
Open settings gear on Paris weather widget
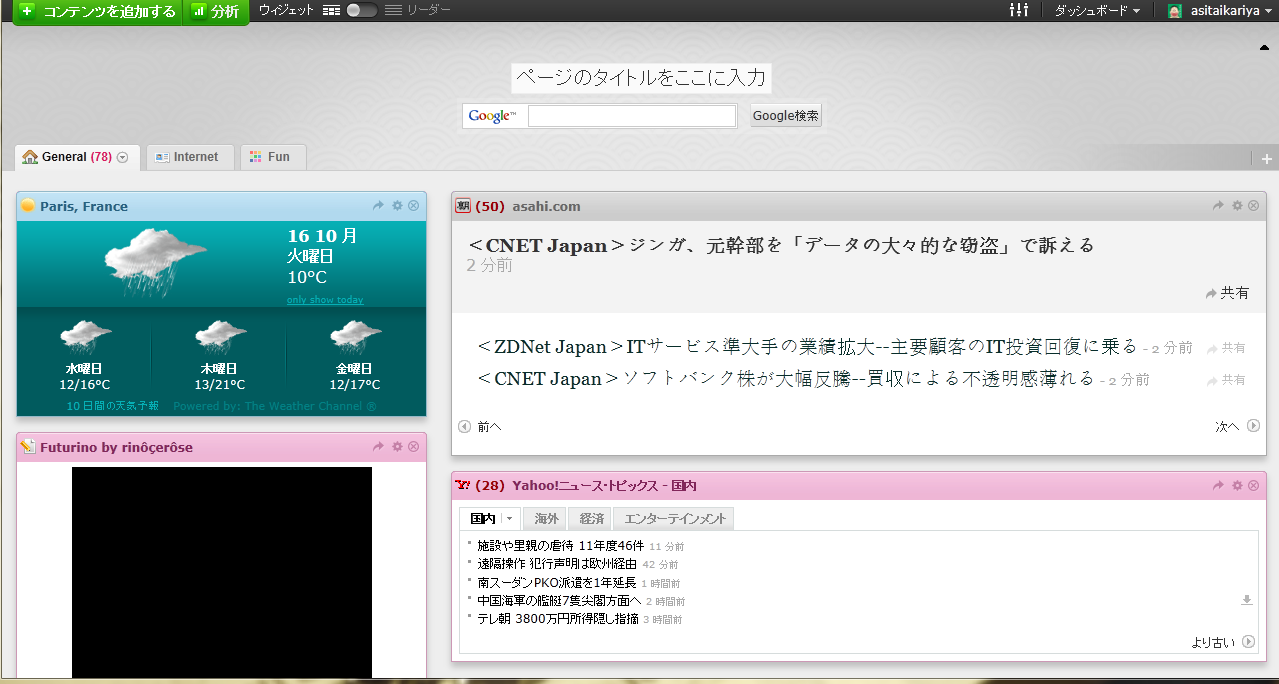[397, 206]
